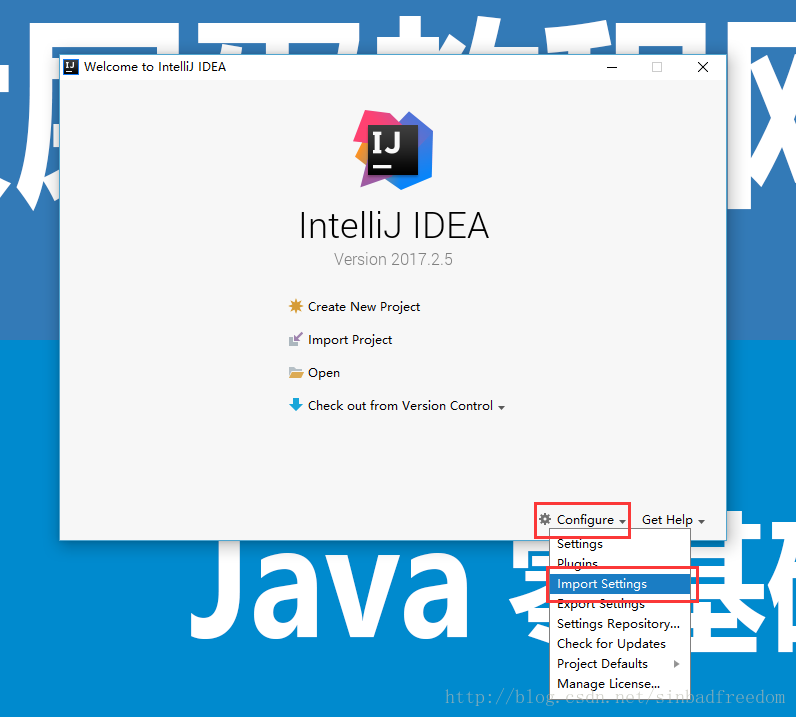Screen dimensions: 796x717
Task: Open Project Defaults menu entry
Action: [620, 664]
